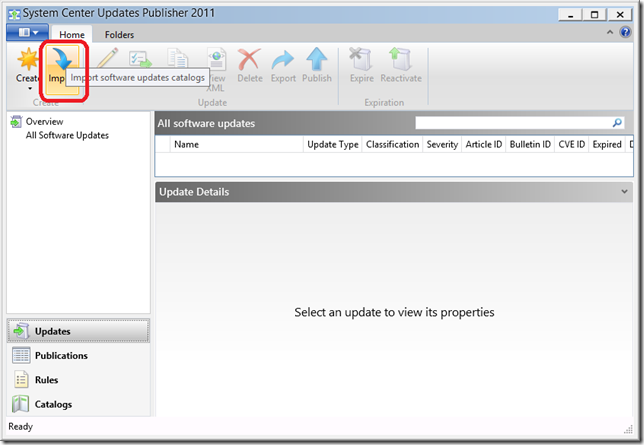Click the Create update starburst icon
The width and height of the screenshot is (644, 445).
click(x=28, y=59)
